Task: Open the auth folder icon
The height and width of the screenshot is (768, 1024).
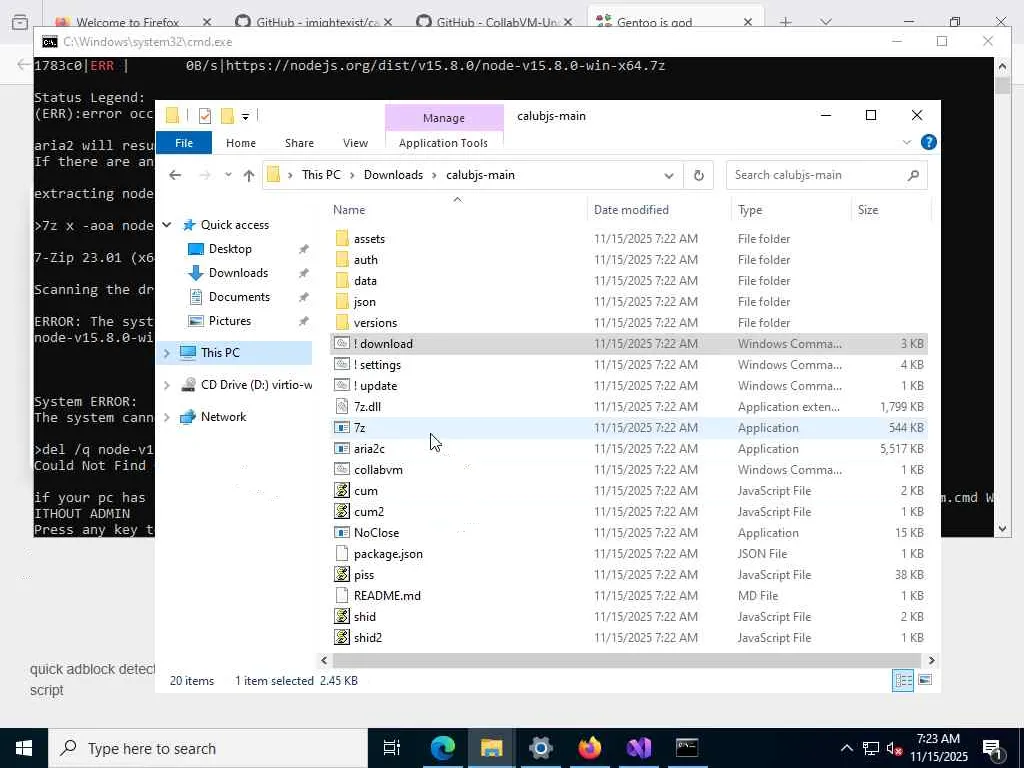Action: point(342,259)
